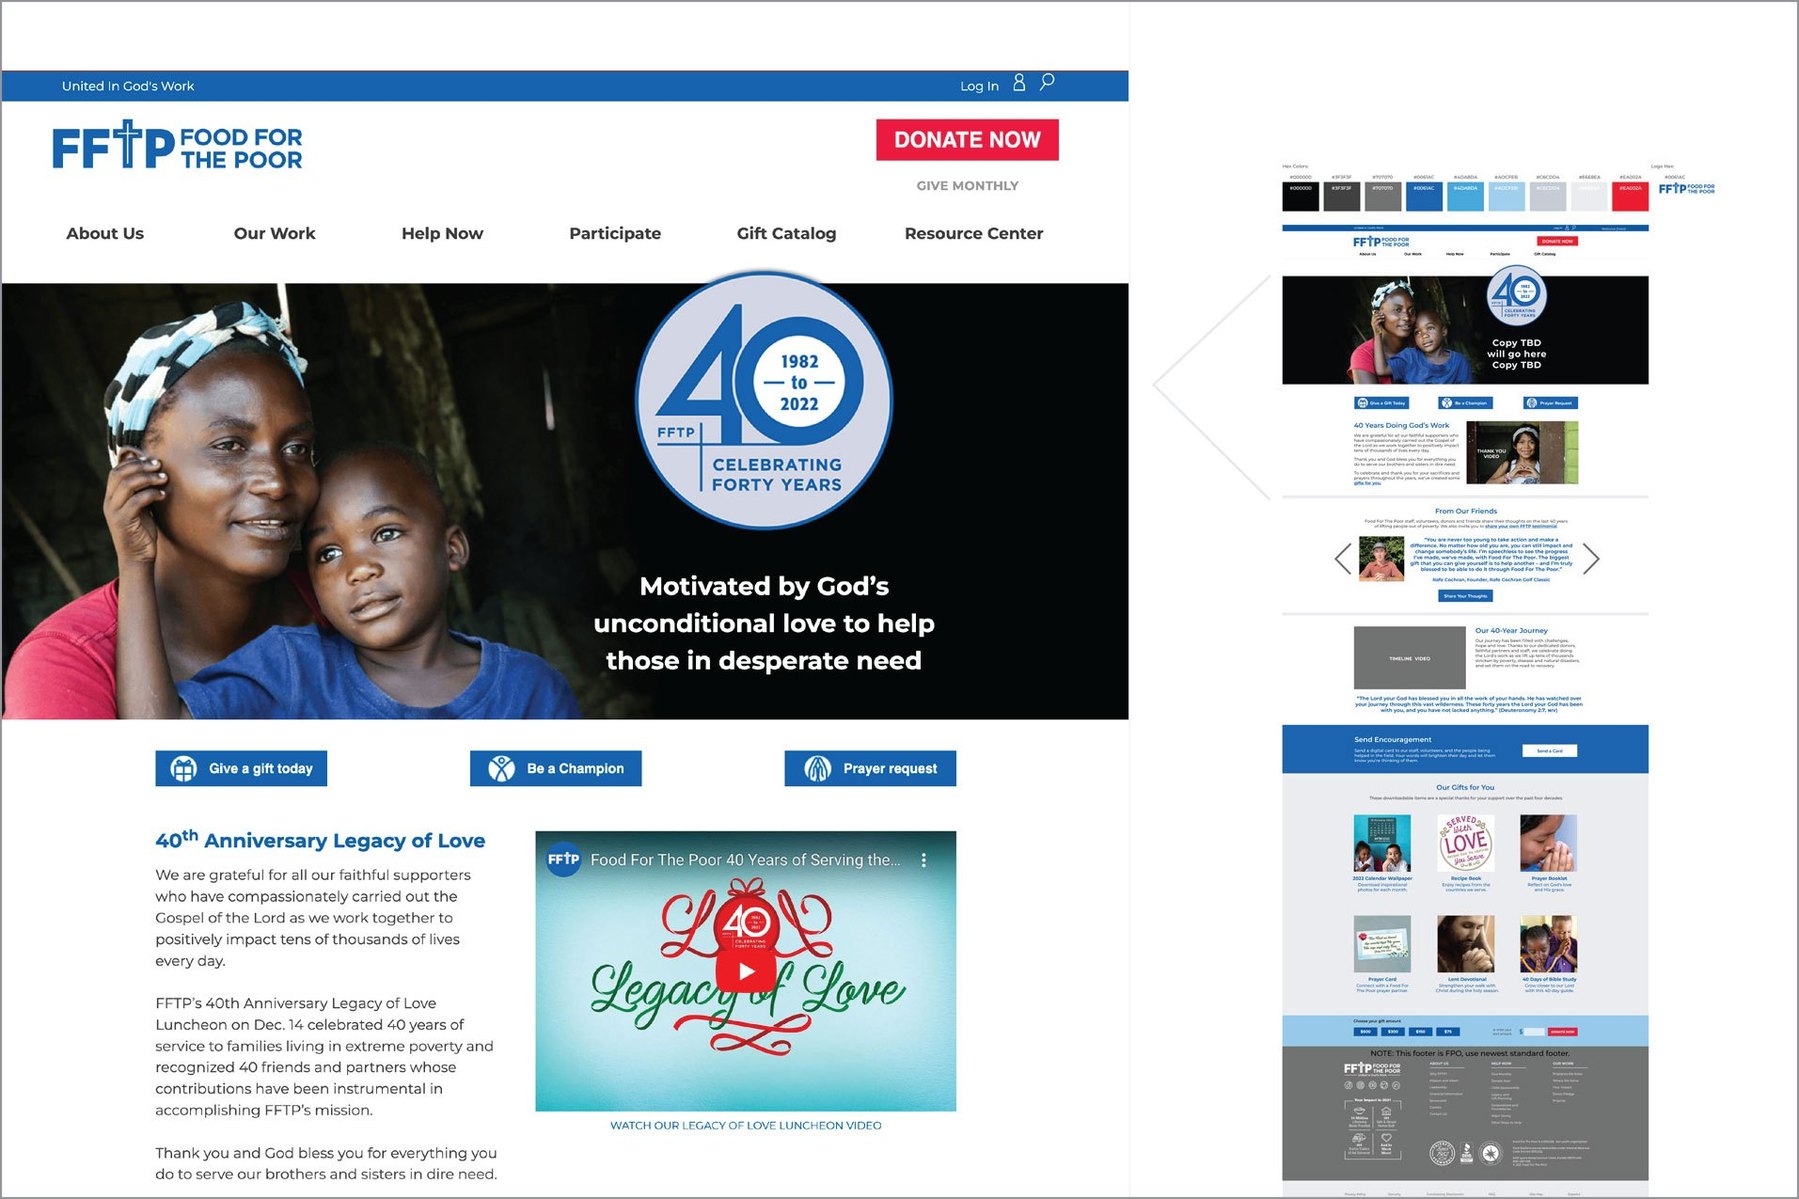The height and width of the screenshot is (1199, 1799).
Task: Click the 40th Anniversary Legacy of Love heading
Action: 320,840
